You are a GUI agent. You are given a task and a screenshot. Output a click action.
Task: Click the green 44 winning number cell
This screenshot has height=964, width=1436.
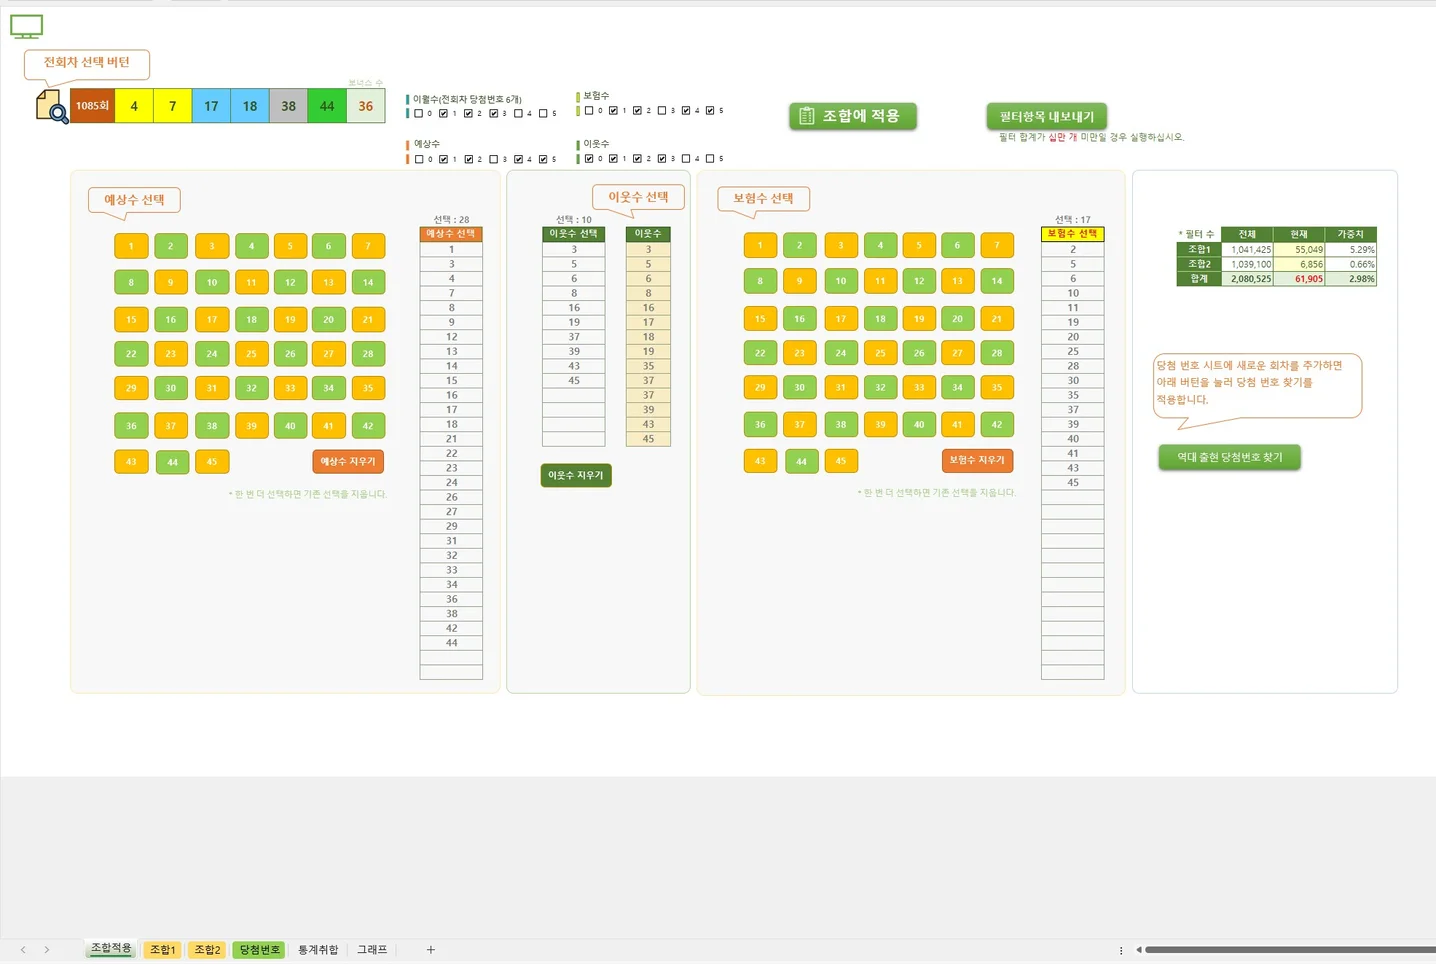(x=327, y=106)
